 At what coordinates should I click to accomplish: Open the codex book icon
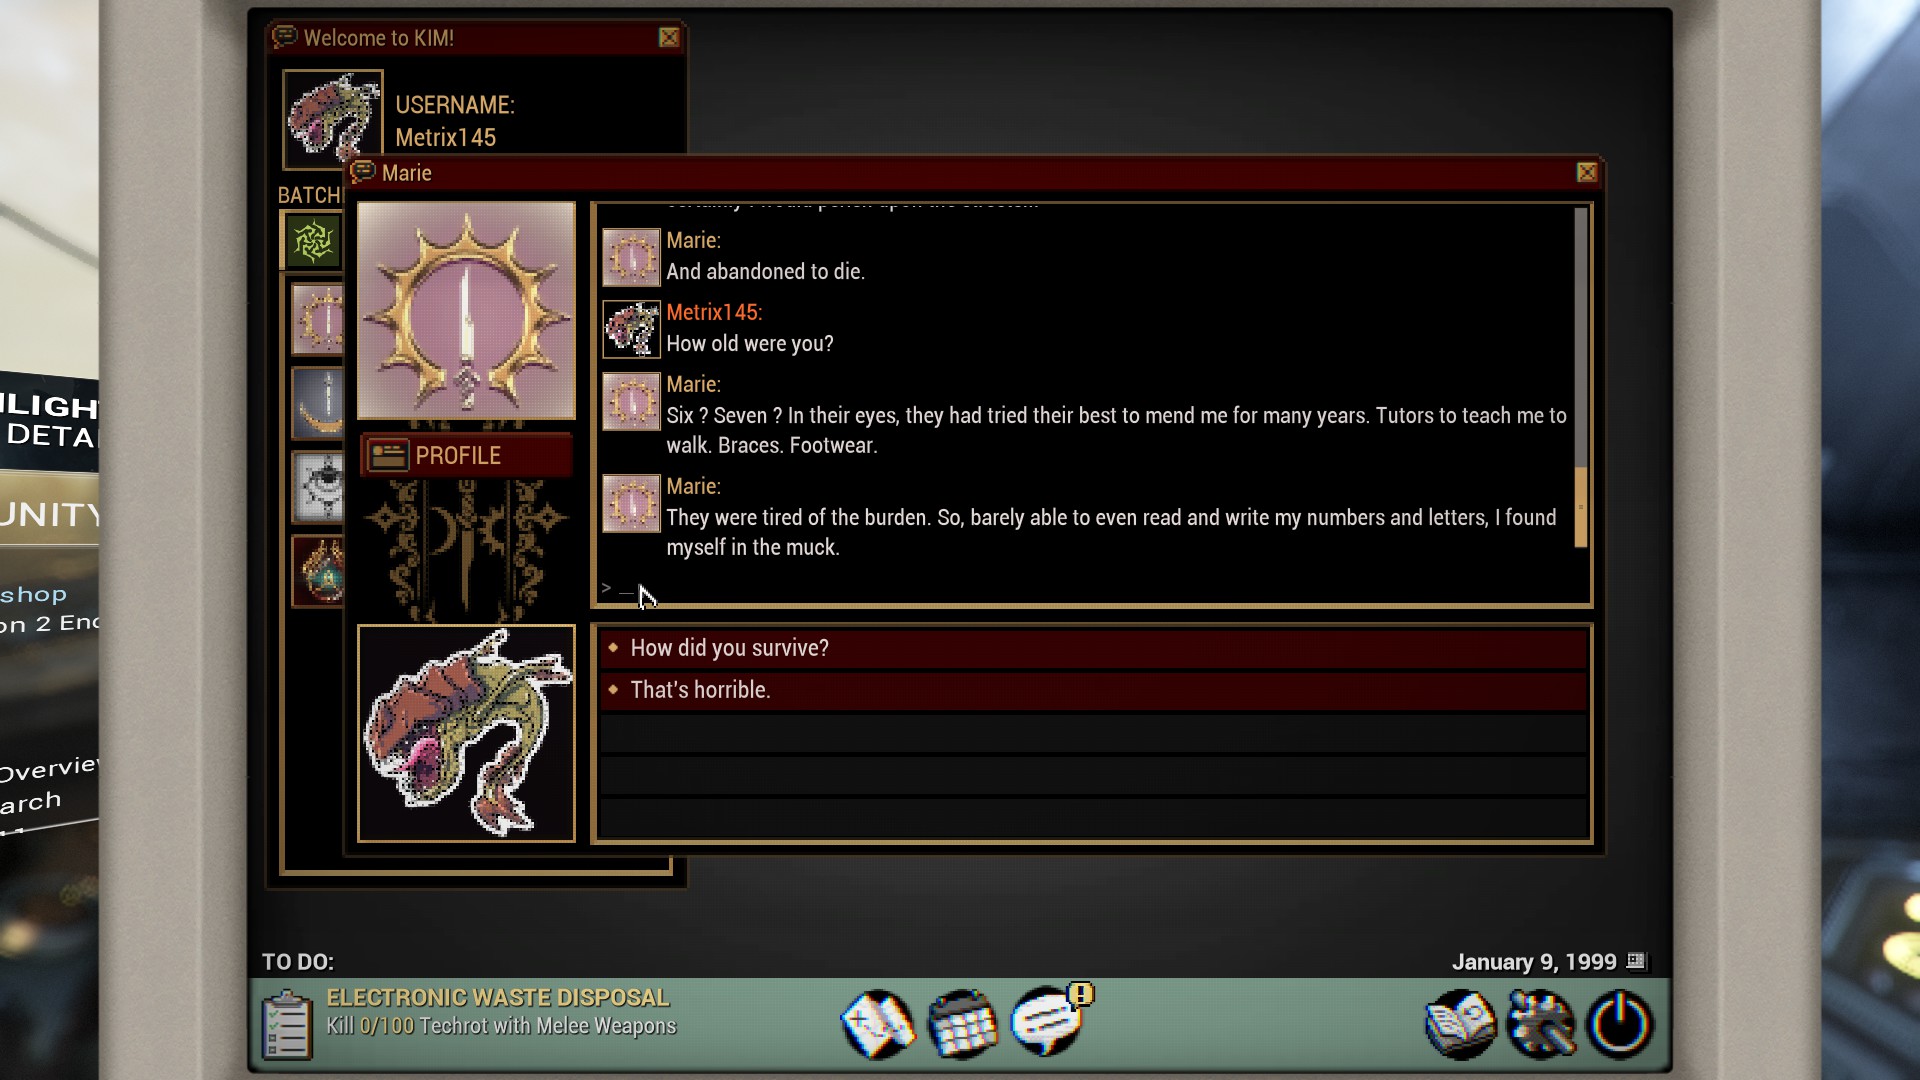[x=1461, y=1024]
